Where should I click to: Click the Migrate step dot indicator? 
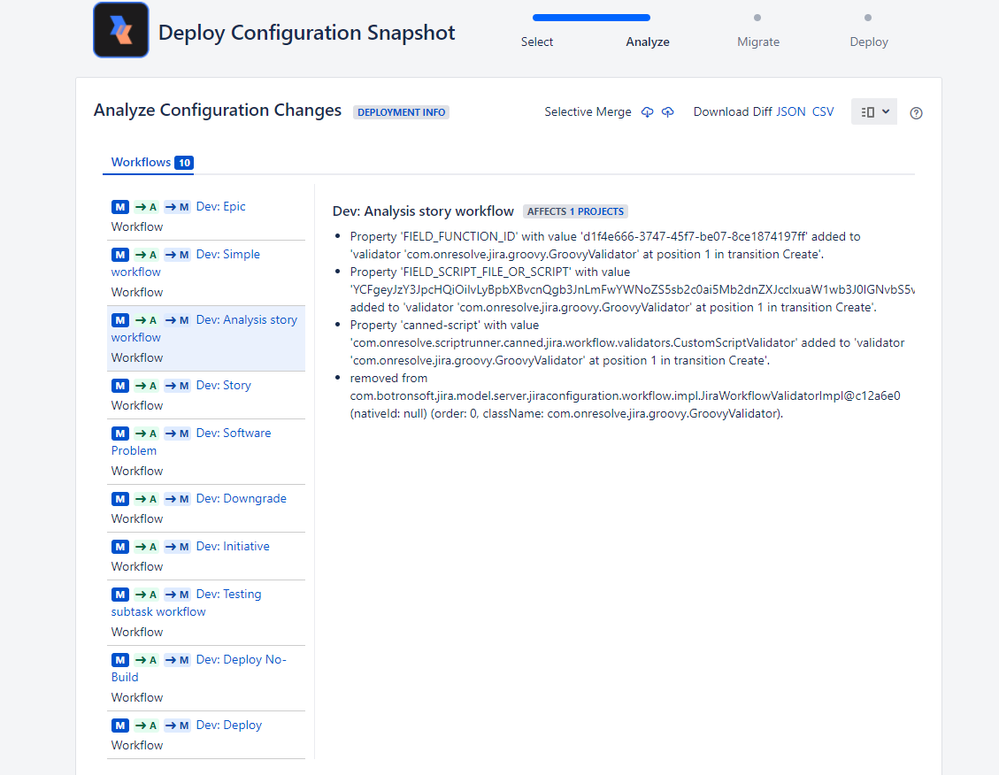(757, 17)
